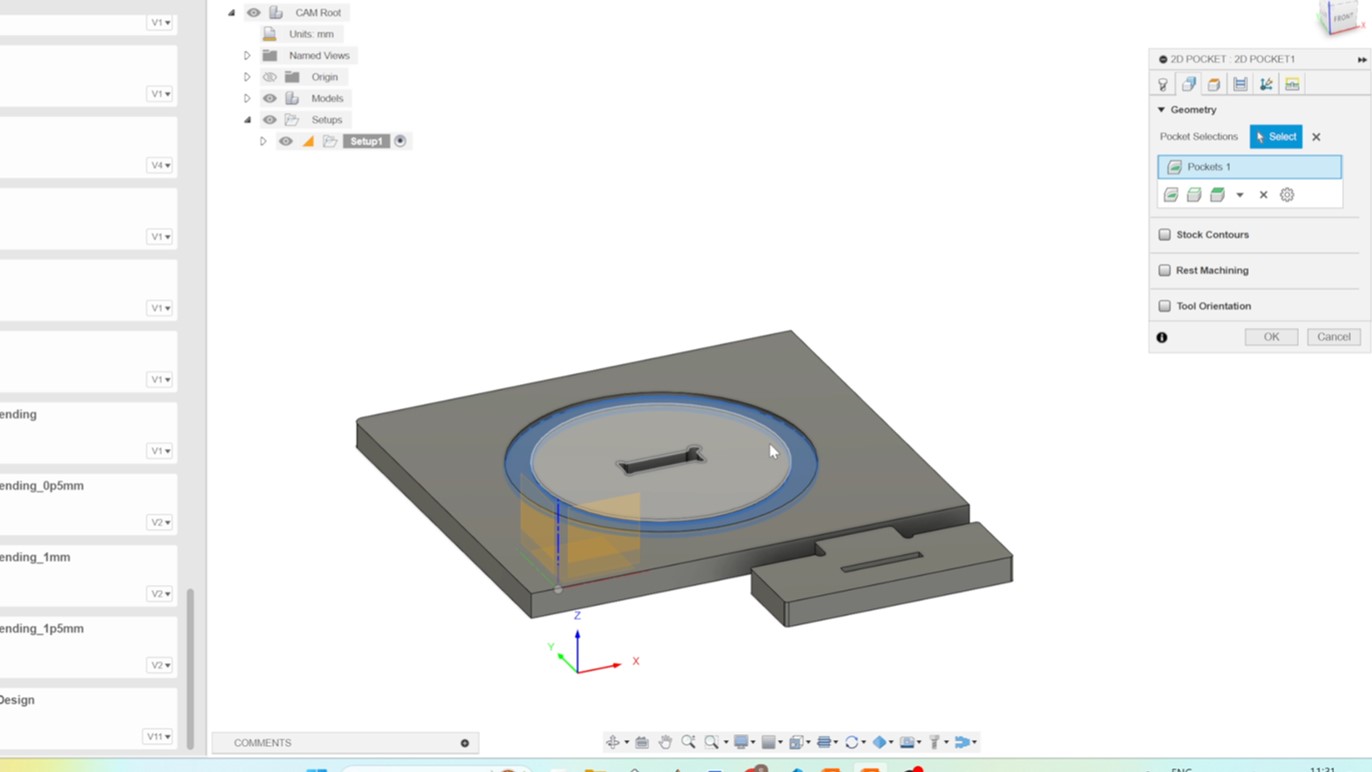This screenshot has height=772, width=1372.
Task: Enable Rest Machining checkbox
Action: point(1165,270)
